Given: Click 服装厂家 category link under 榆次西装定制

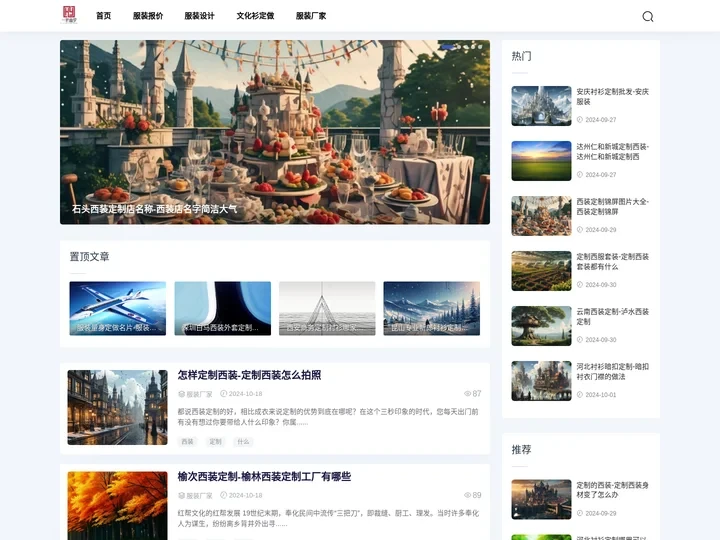Looking at the screenshot, I should coord(199,495).
